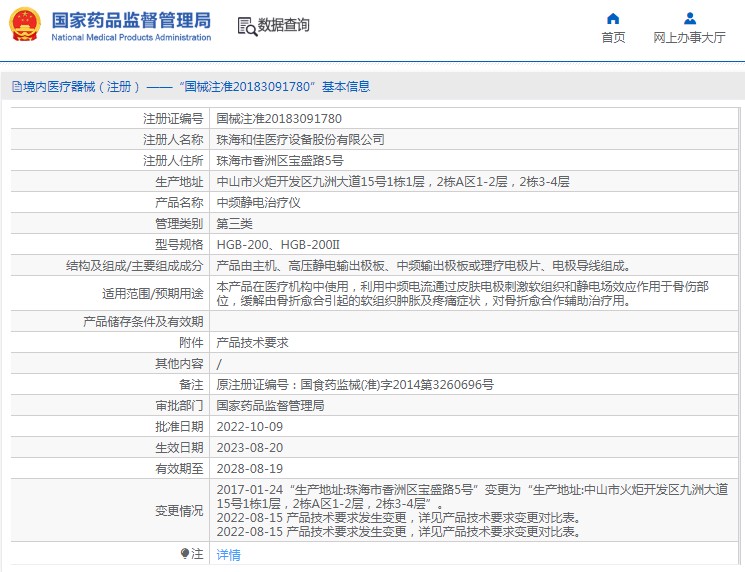Select the 结构及组成 description text
This screenshot has width=745, height=572.
click(x=423, y=266)
